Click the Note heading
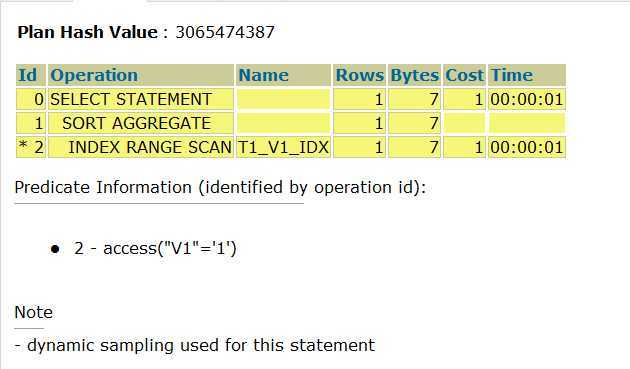 [x=33, y=312]
